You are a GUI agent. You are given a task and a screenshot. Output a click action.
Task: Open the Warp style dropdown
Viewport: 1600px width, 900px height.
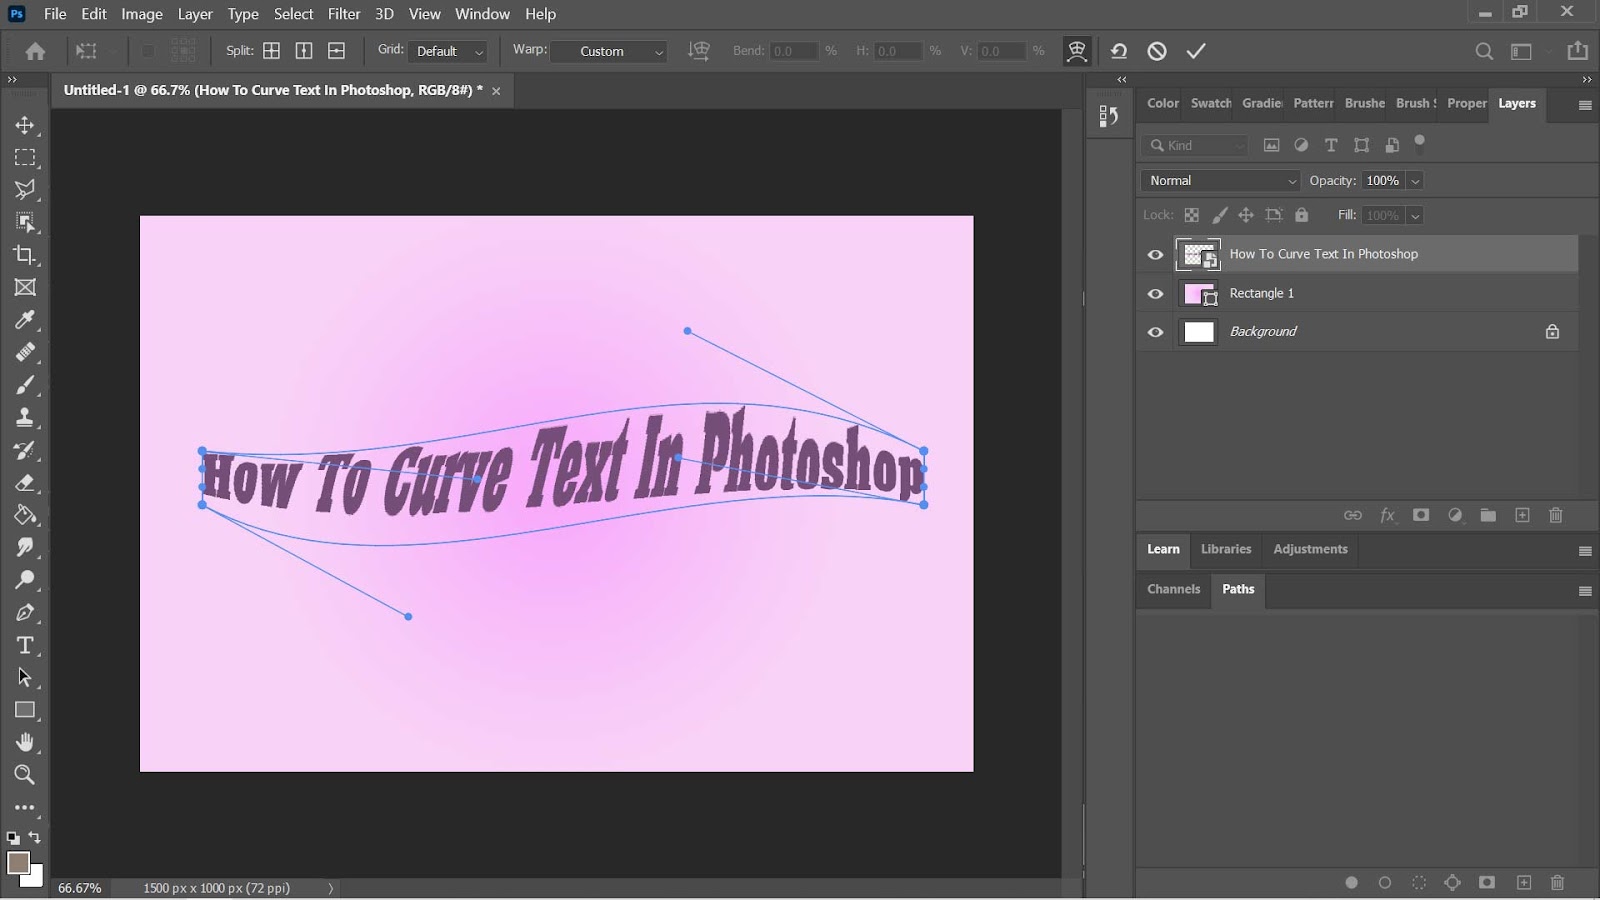[609, 51]
